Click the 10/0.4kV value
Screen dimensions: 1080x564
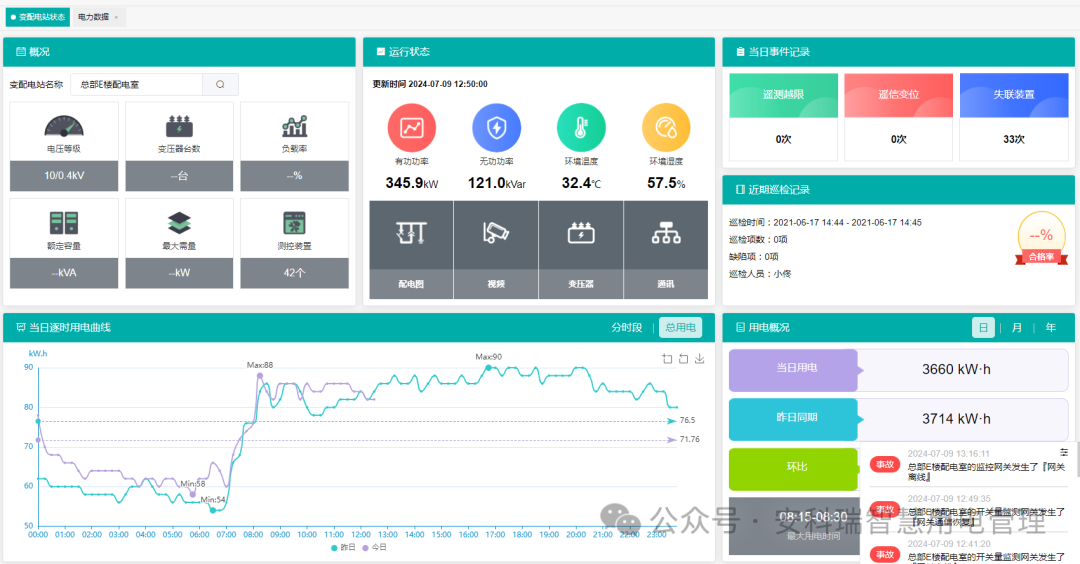[64, 176]
